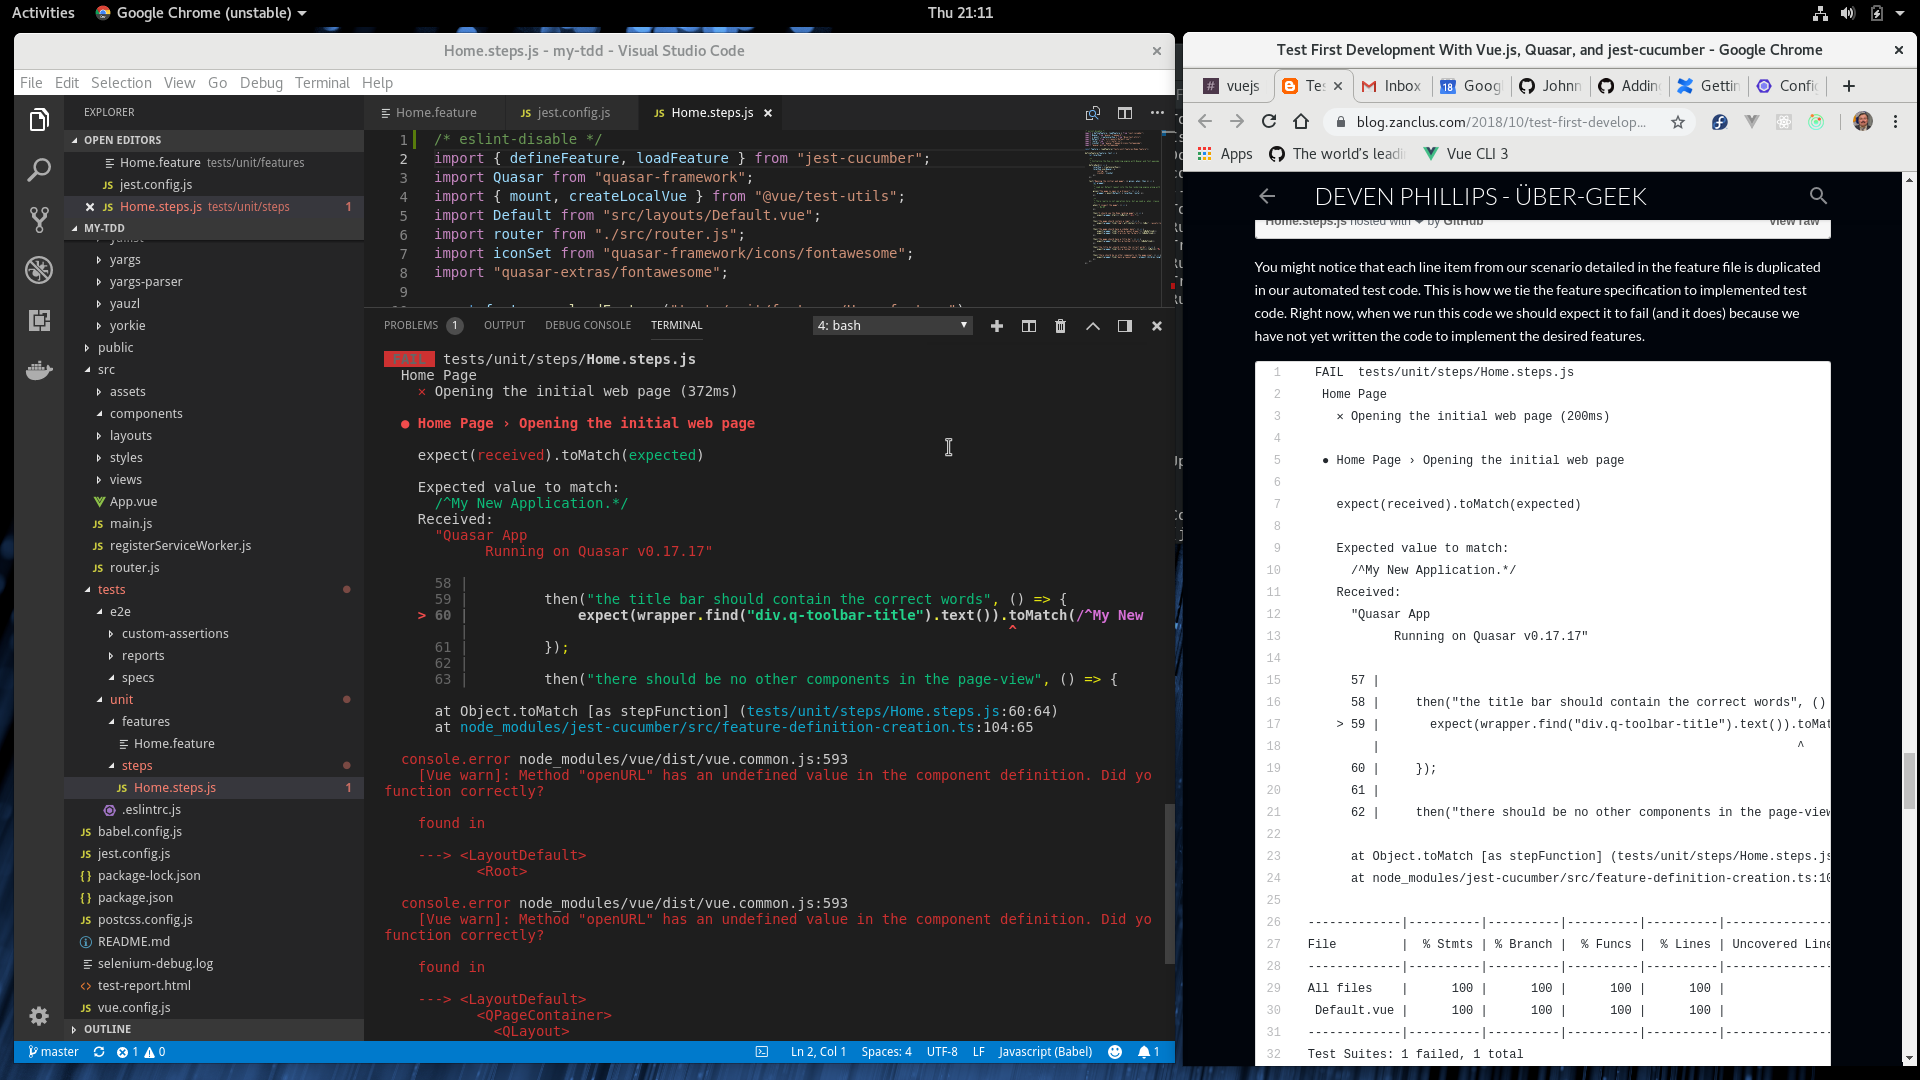The image size is (1920, 1080).
Task: Toggle the feedback smiley in status bar
Action: [1115, 1052]
